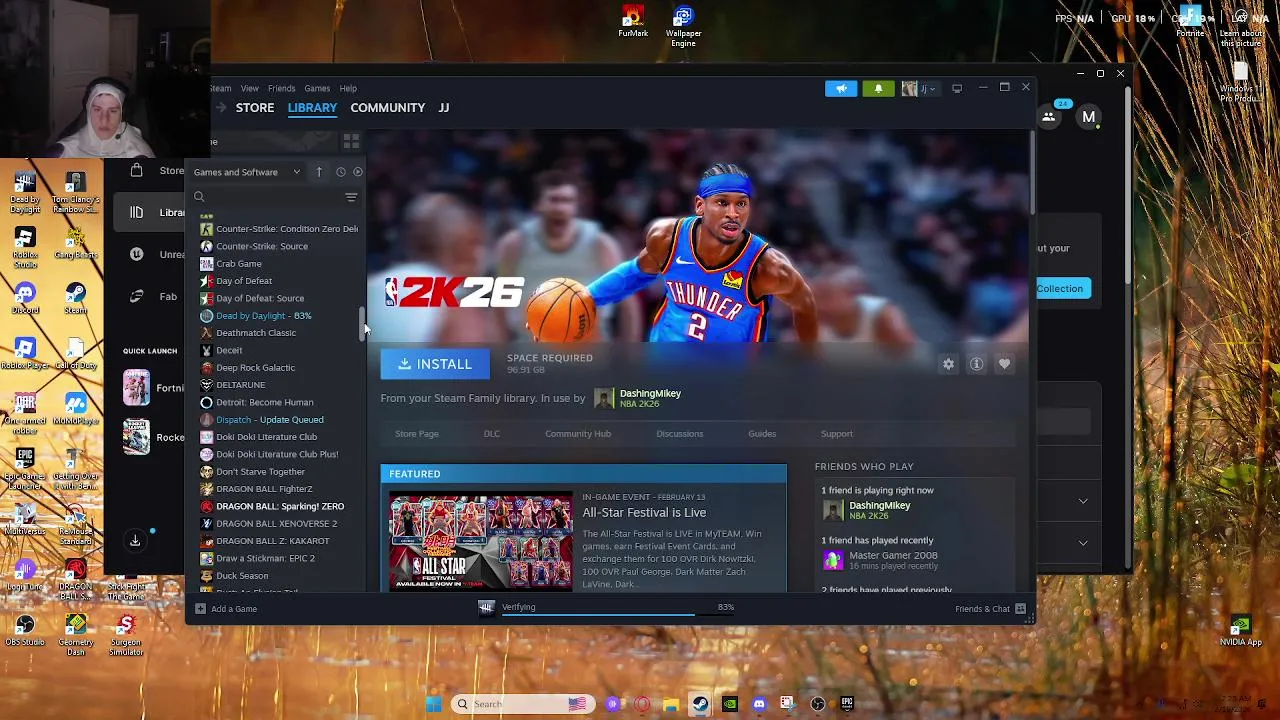The image size is (1280, 720).
Task: Open the Discussions link
Action: pos(679,434)
